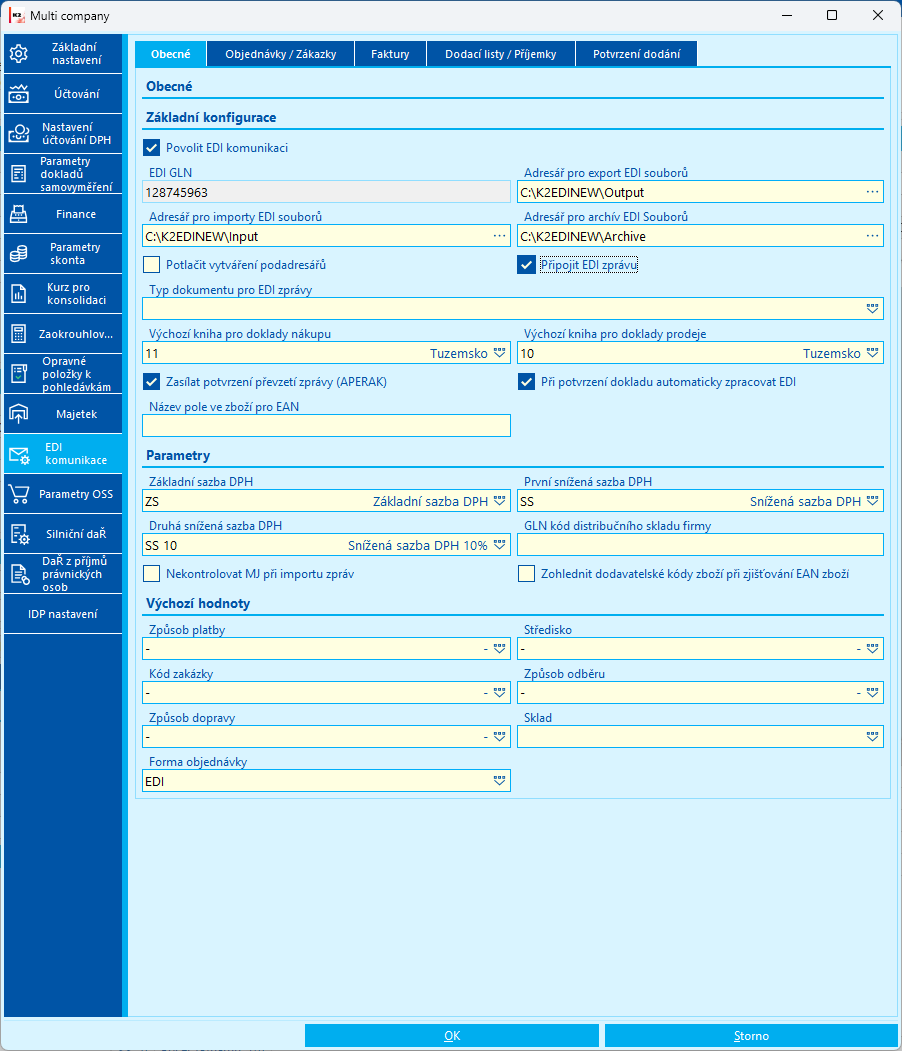The width and height of the screenshot is (902, 1051).
Task: Open the Majetek sidebar icon
Action: 19,414
